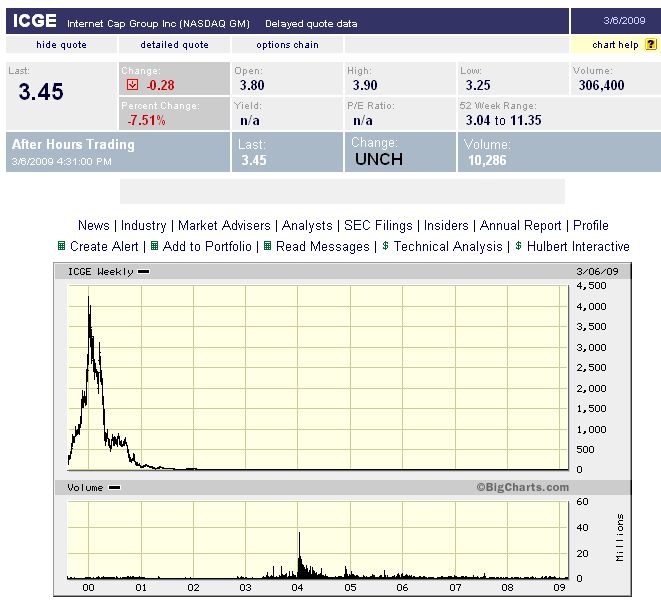Click the empty gray banner placeholder
The image size is (661, 602).
pos(342,191)
